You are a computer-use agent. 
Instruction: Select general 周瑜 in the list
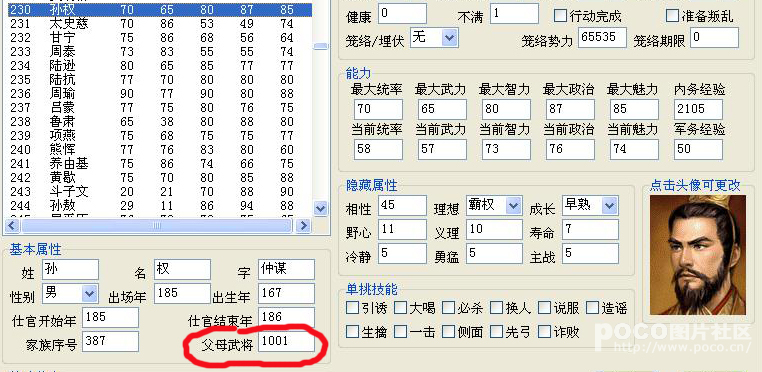(159, 93)
